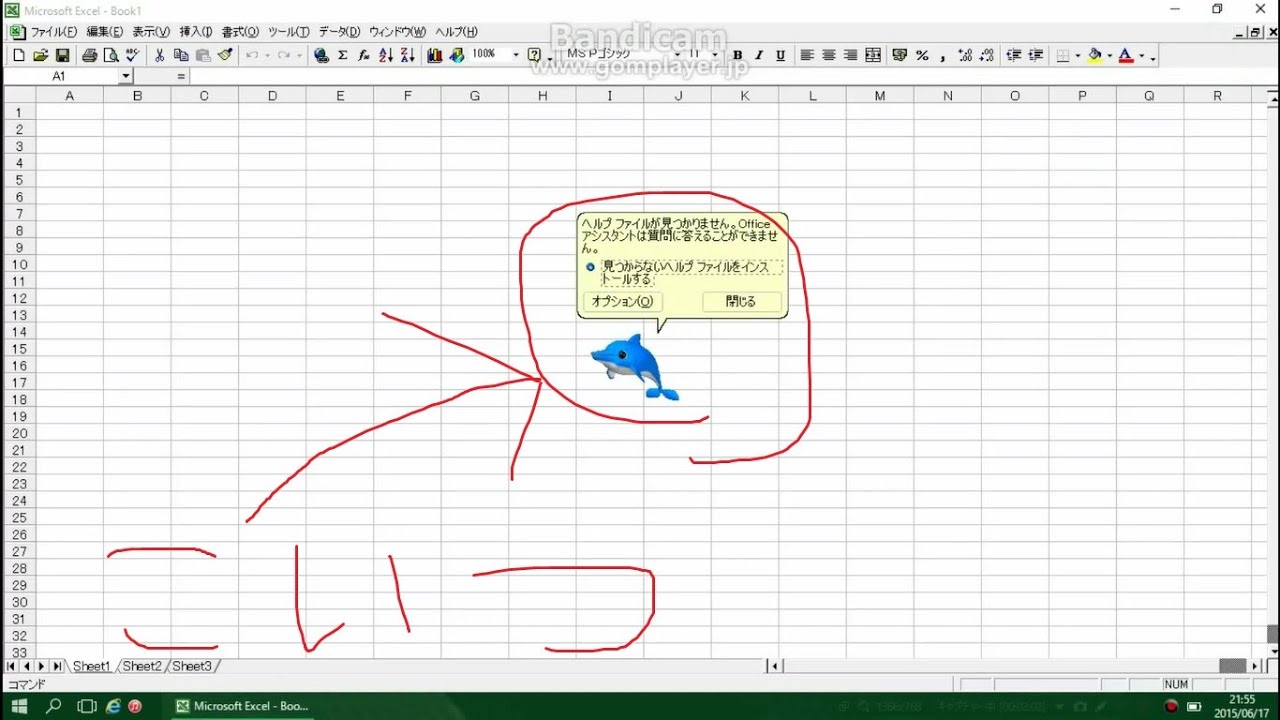
Task: Open the 挿入(I) menu
Action: pos(196,32)
